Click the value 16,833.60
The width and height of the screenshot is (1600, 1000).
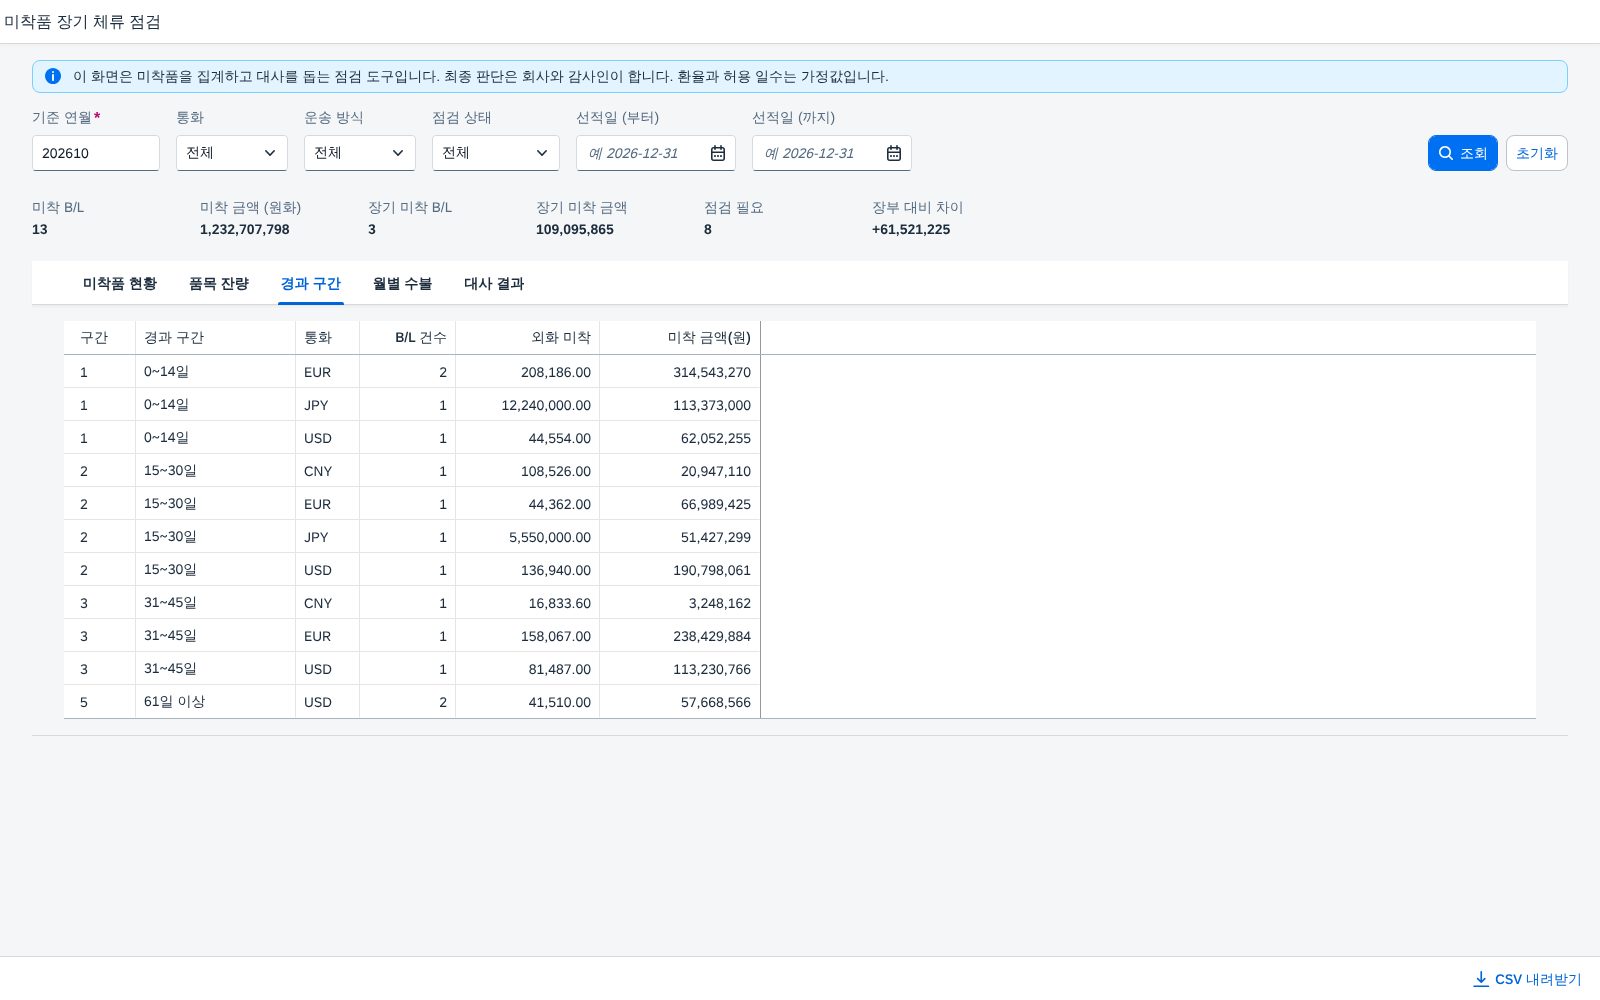560,603
